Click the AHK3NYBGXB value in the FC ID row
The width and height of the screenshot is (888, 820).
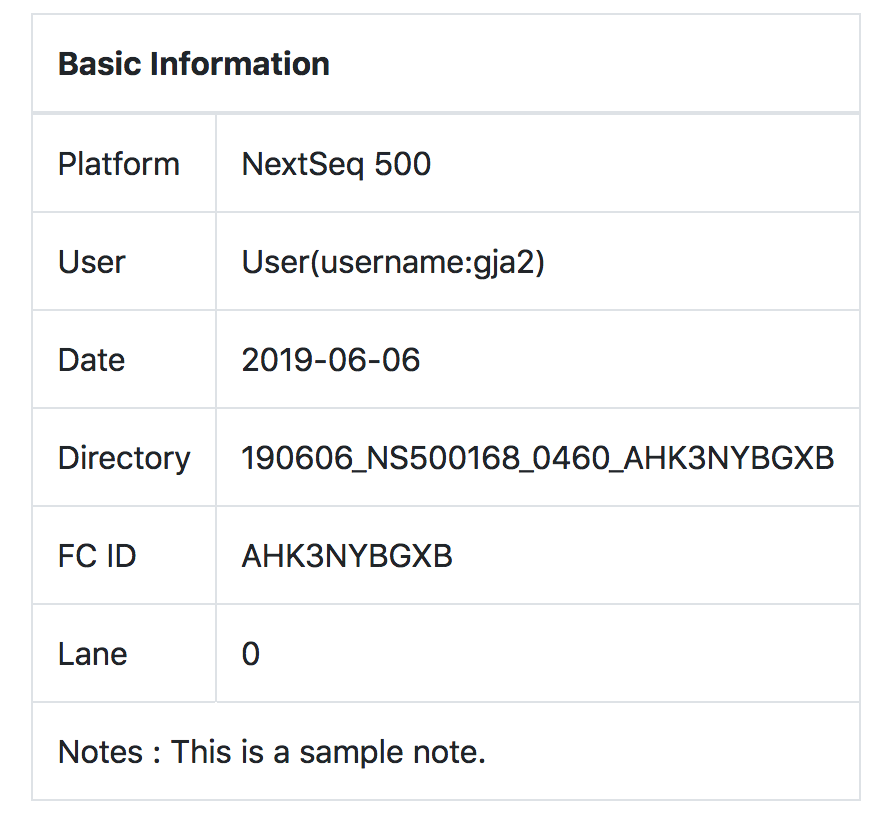pos(347,556)
